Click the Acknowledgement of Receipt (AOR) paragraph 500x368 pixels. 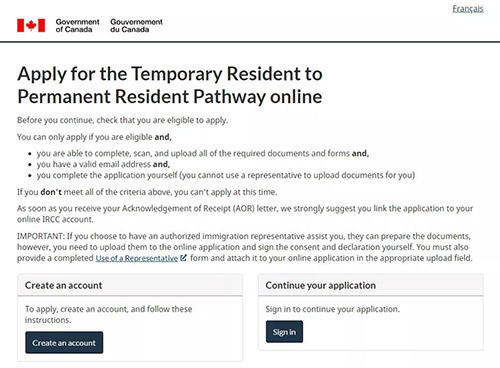pyautogui.click(x=245, y=214)
